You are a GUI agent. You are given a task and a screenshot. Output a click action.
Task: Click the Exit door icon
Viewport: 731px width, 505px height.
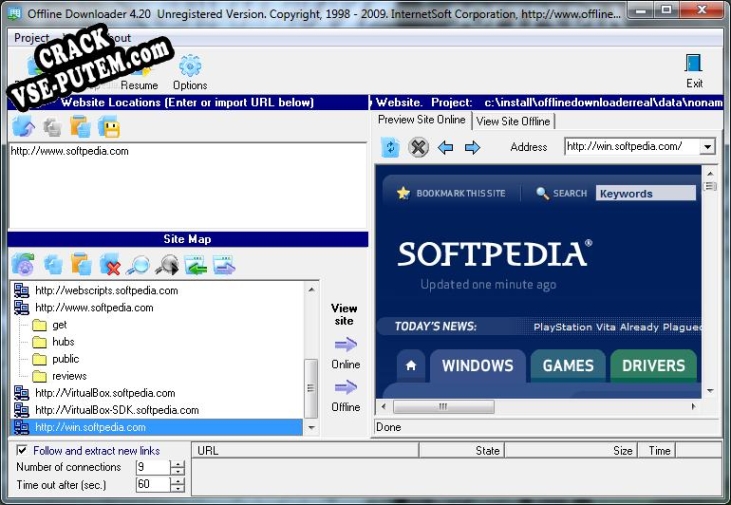694,65
